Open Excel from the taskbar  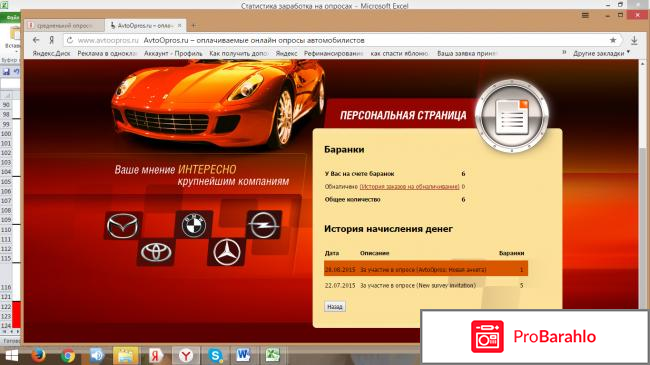coord(272,355)
